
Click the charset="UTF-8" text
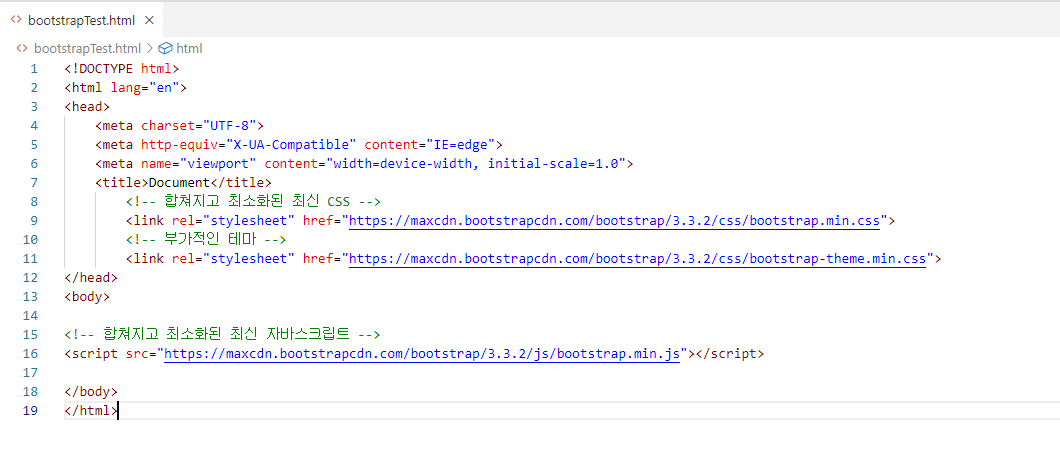coord(198,125)
